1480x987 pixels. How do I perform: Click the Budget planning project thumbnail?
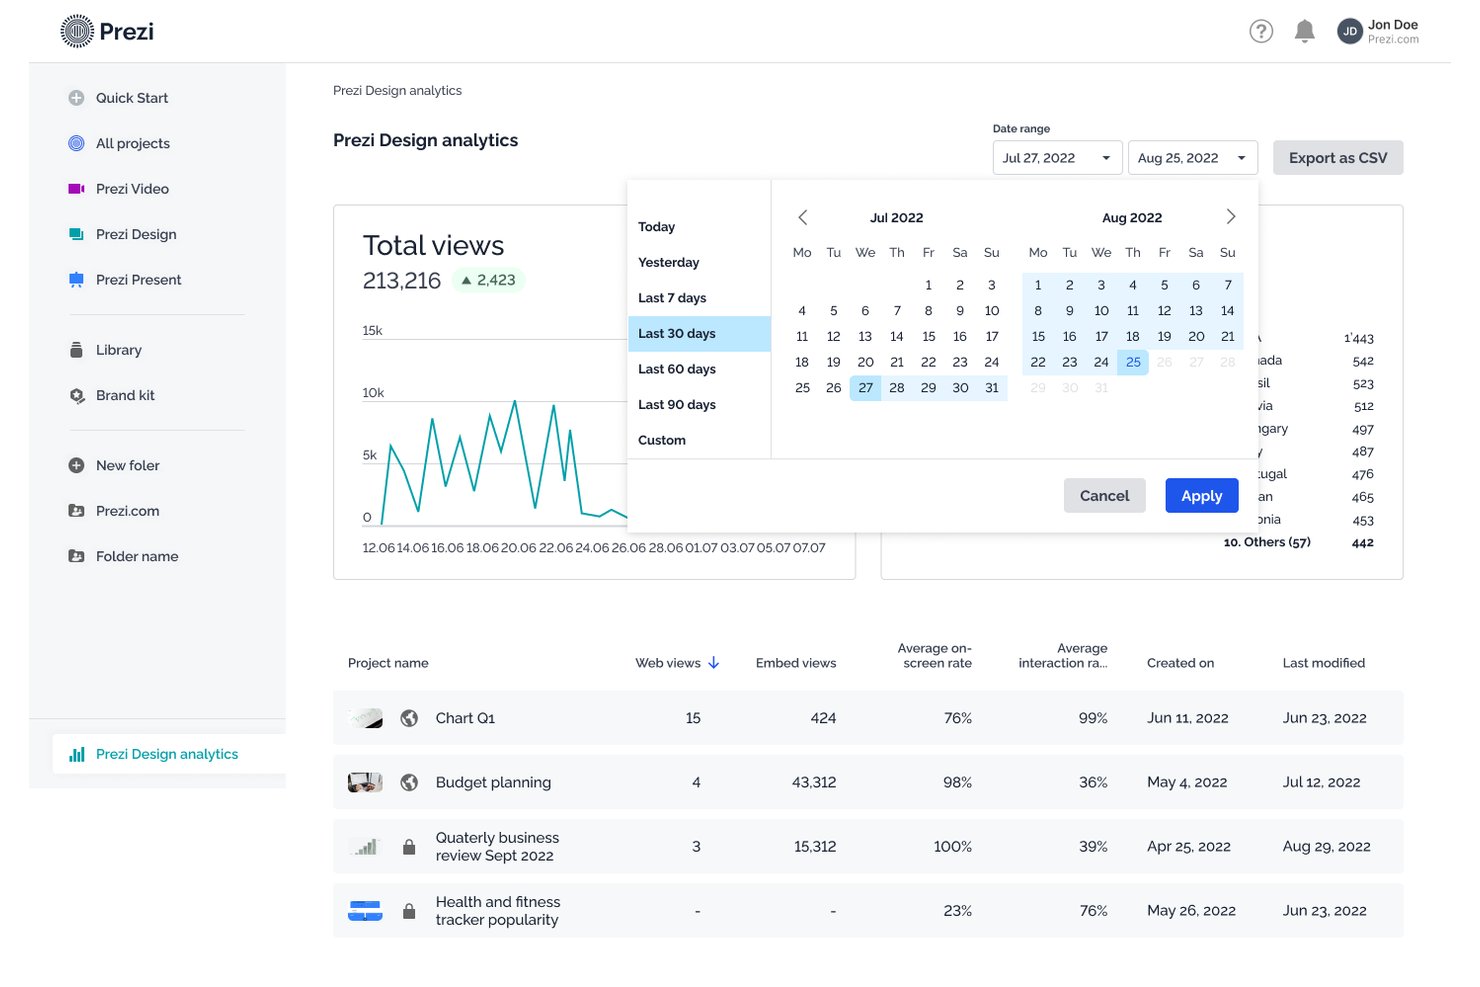(365, 782)
